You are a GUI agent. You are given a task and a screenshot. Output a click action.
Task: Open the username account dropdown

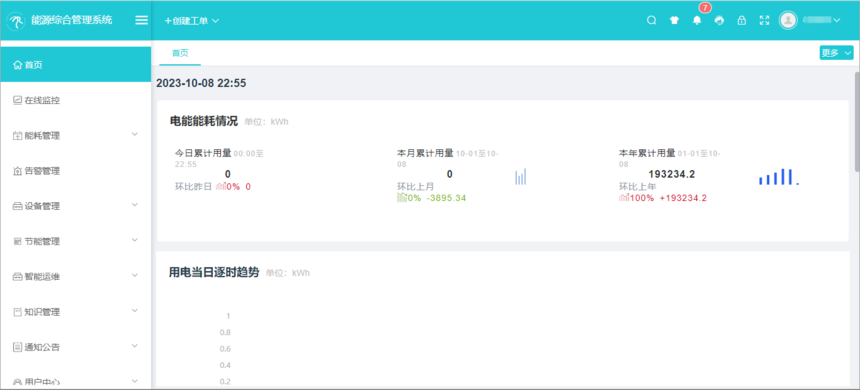point(821,20)
